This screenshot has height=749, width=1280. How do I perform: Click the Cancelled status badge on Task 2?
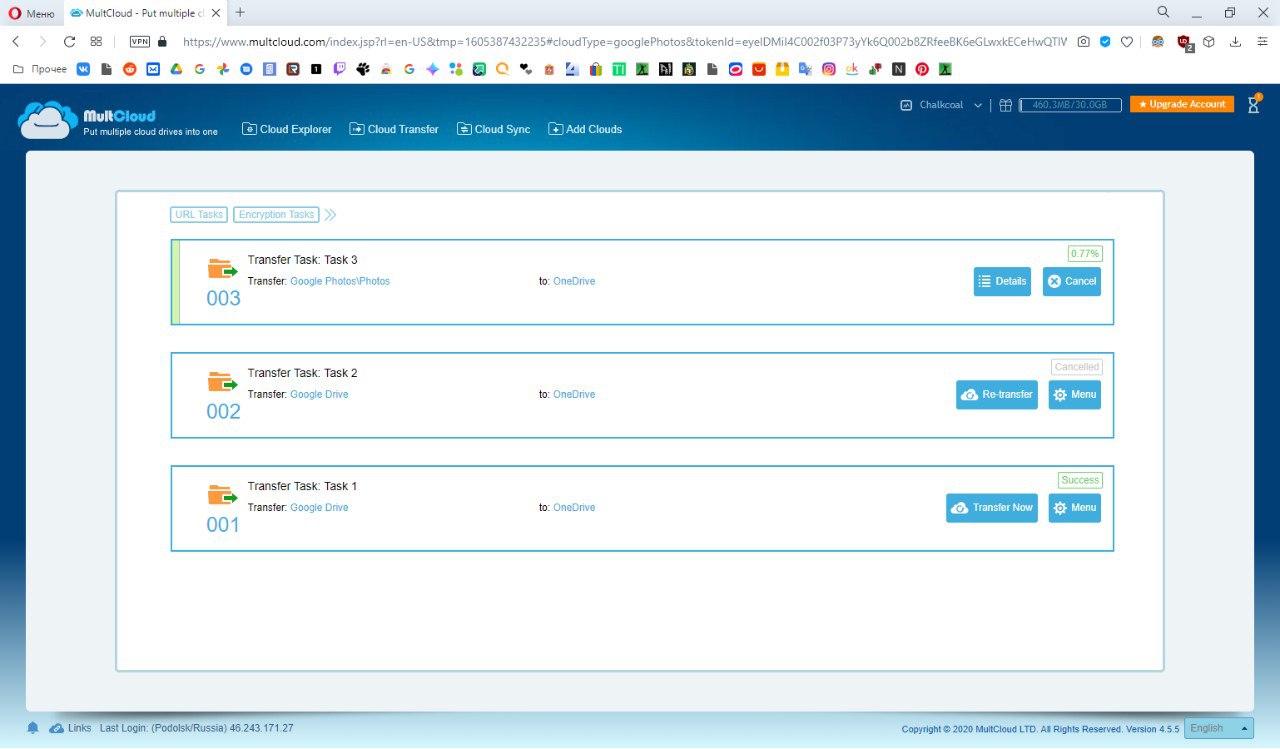tap(1077, 367)
